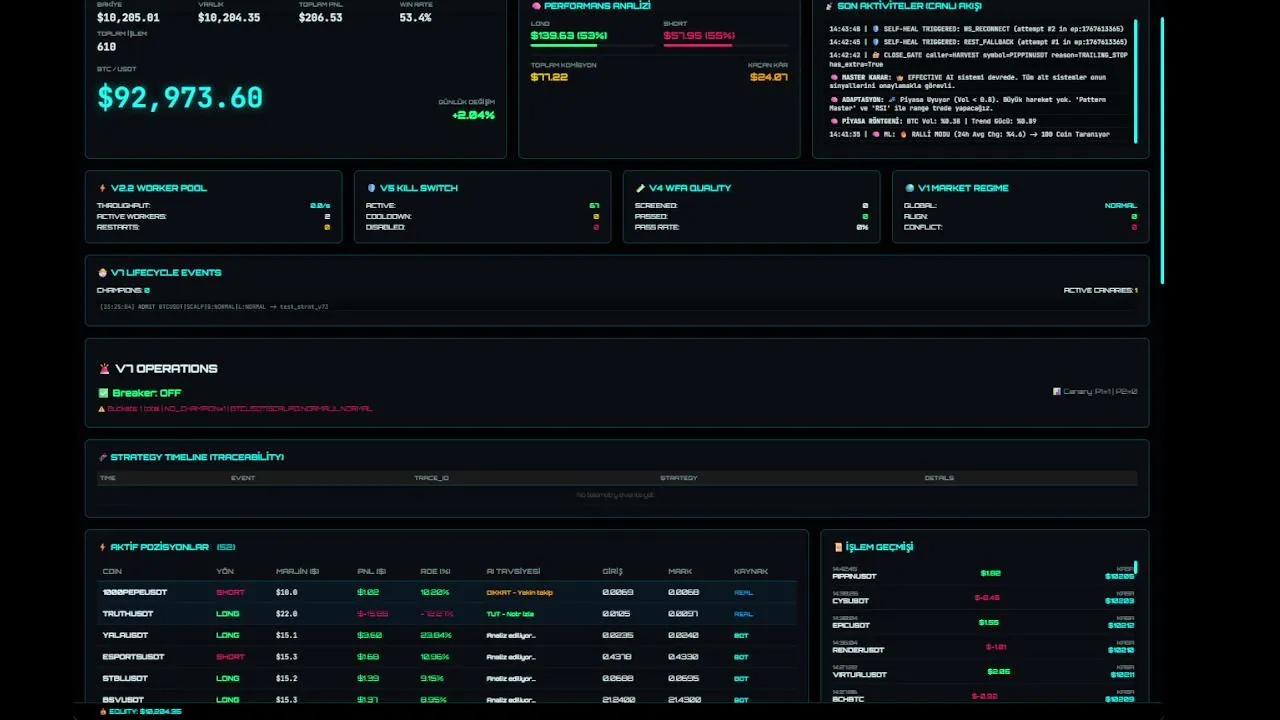
Task: Open EPICUSDT entry in trade history
Action: (x=983, y=621)
